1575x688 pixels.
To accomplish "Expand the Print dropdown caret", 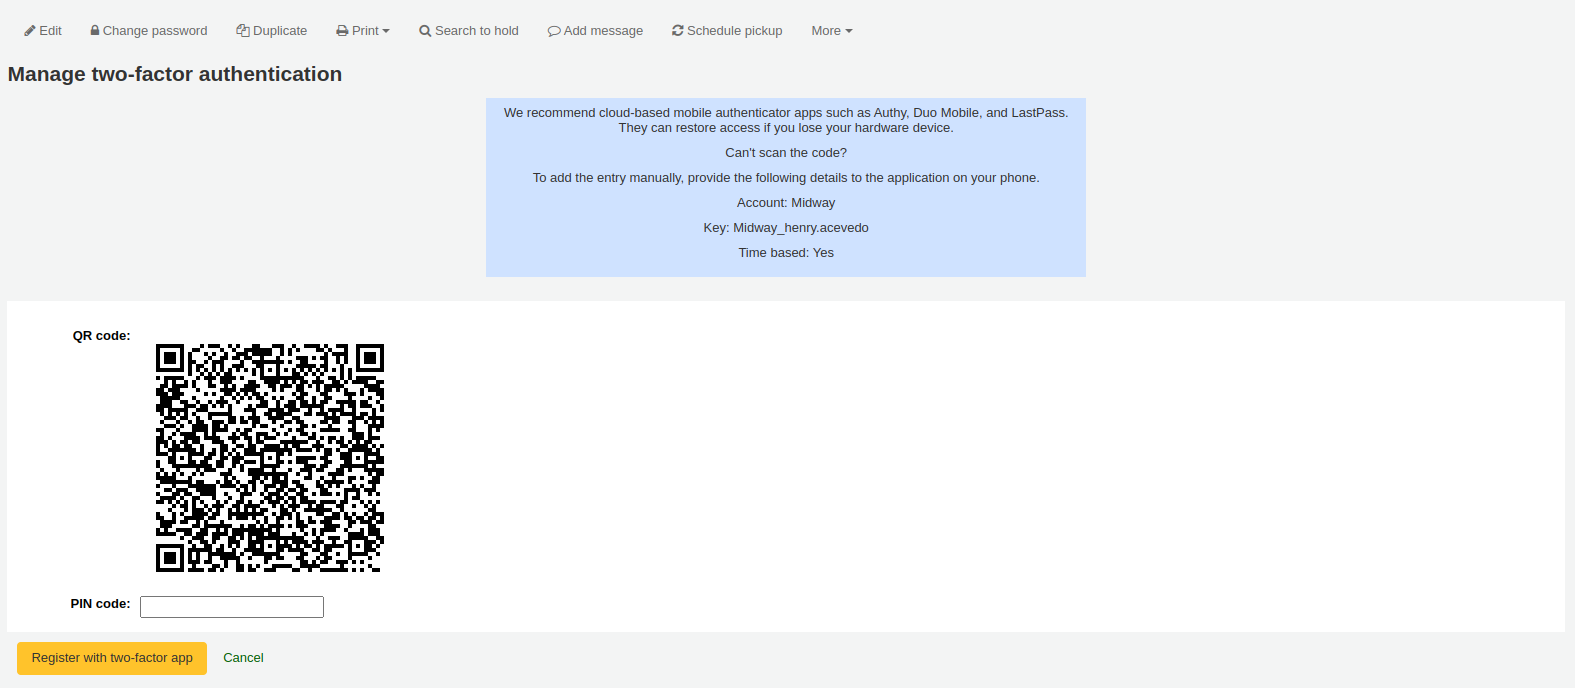I will click(x=386, y=31).
